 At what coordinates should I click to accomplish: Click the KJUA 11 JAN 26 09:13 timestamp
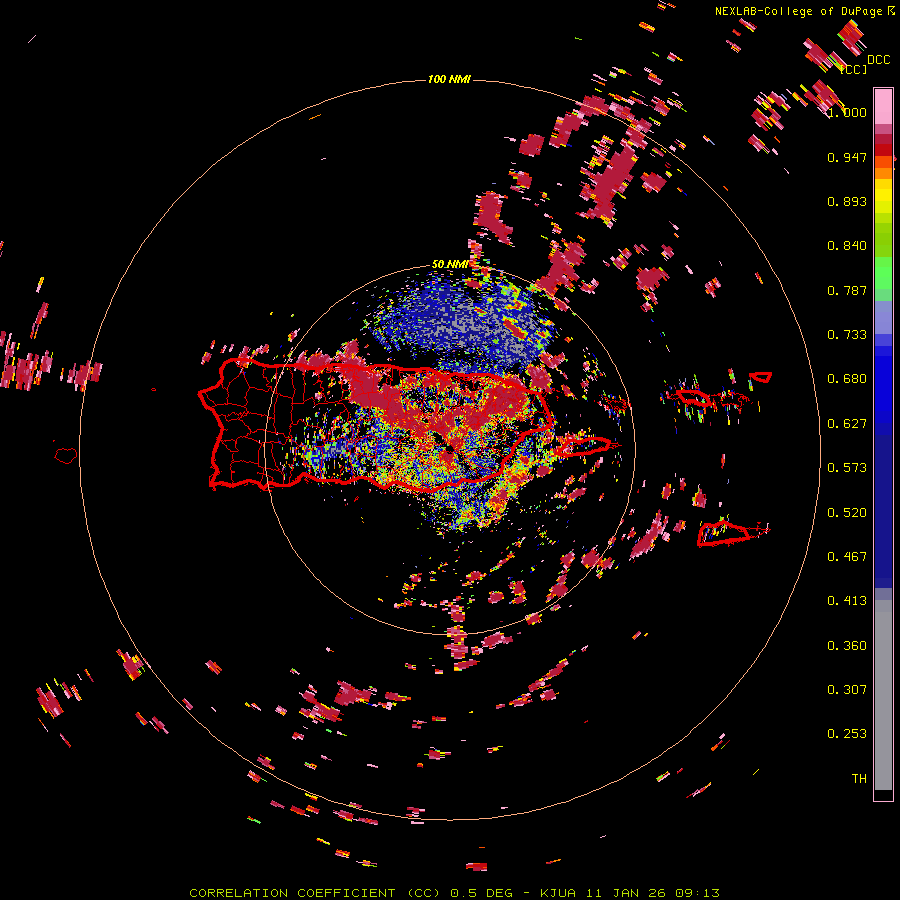(x=630, y=893)
